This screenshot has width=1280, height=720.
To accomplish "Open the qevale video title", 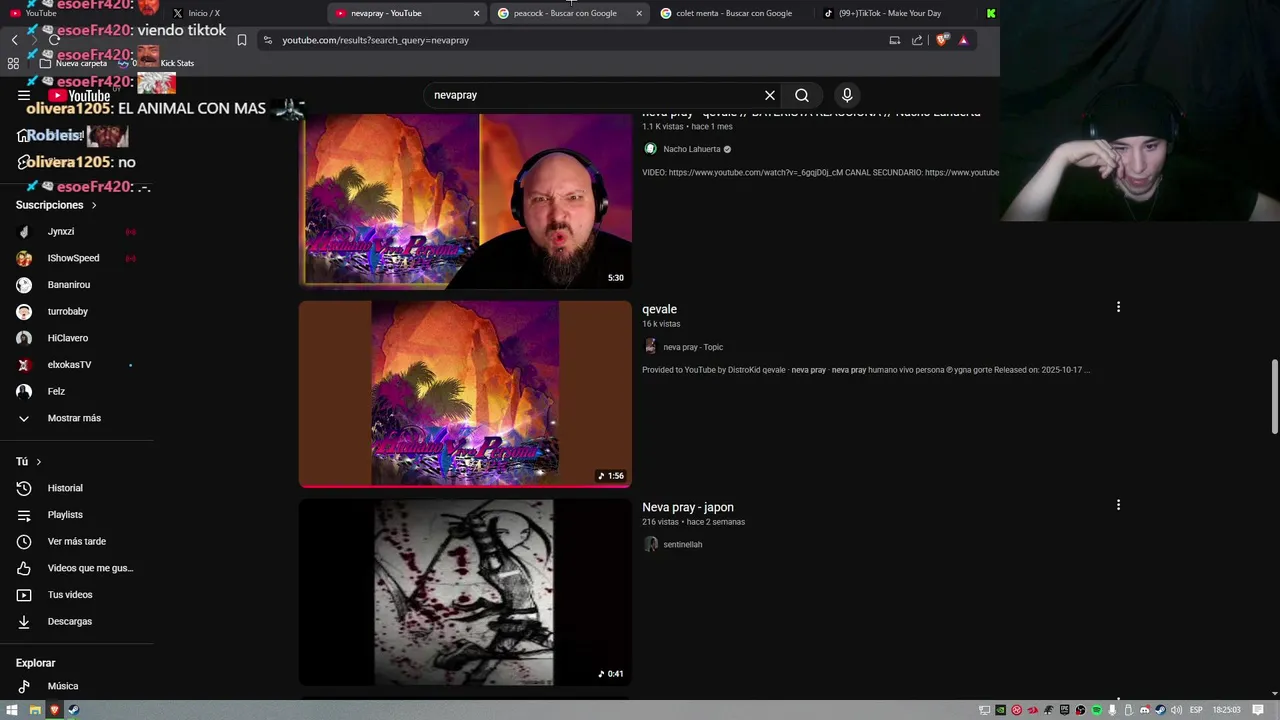I will click(x=659, y=309).
